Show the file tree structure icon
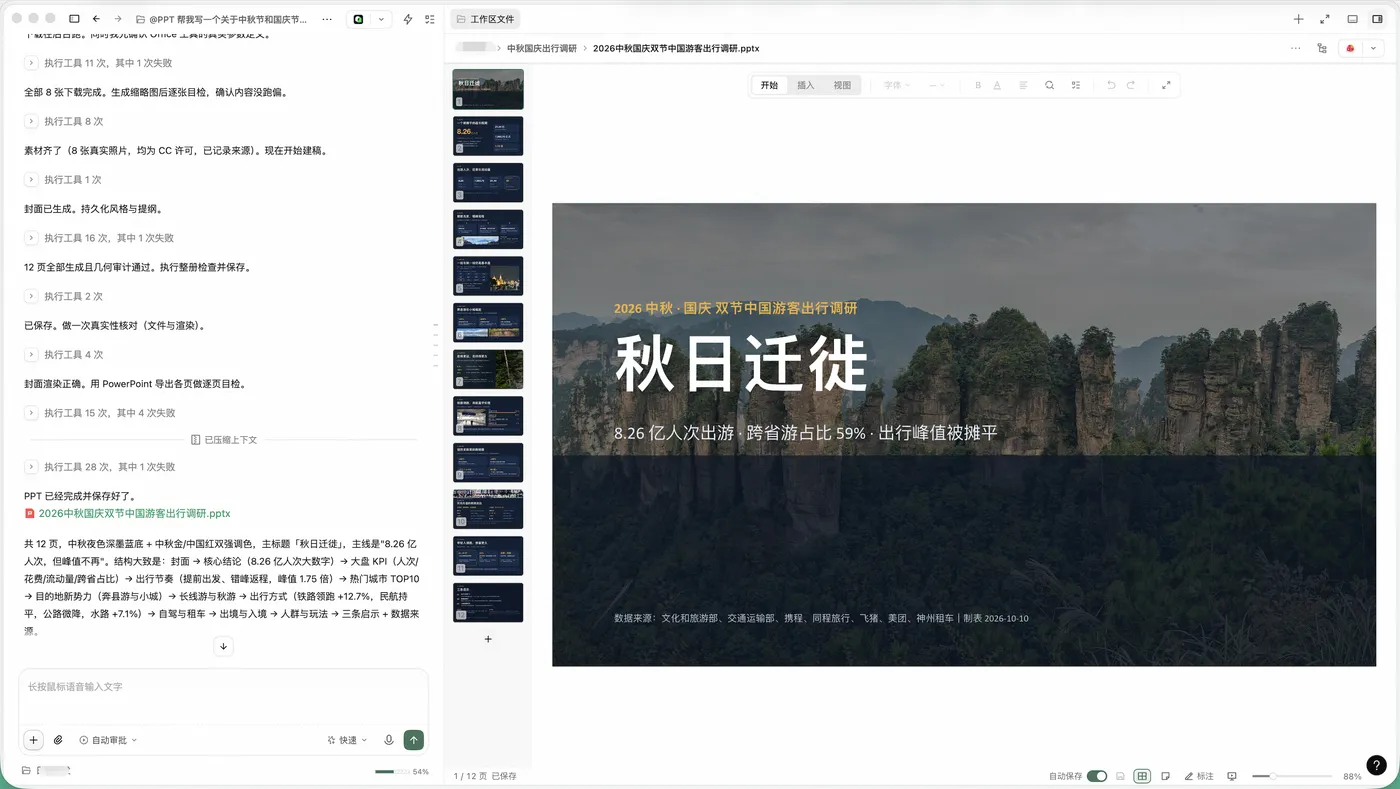 (x=1322, y=48)
